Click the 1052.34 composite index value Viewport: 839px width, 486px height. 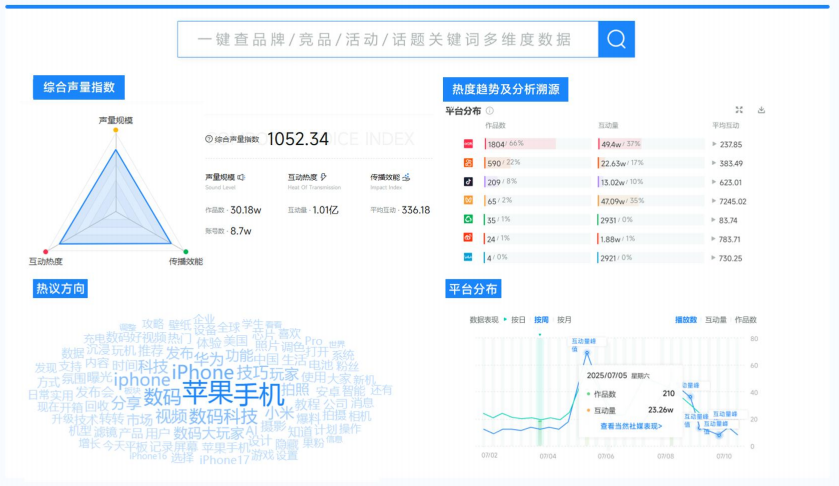(298, 139)
